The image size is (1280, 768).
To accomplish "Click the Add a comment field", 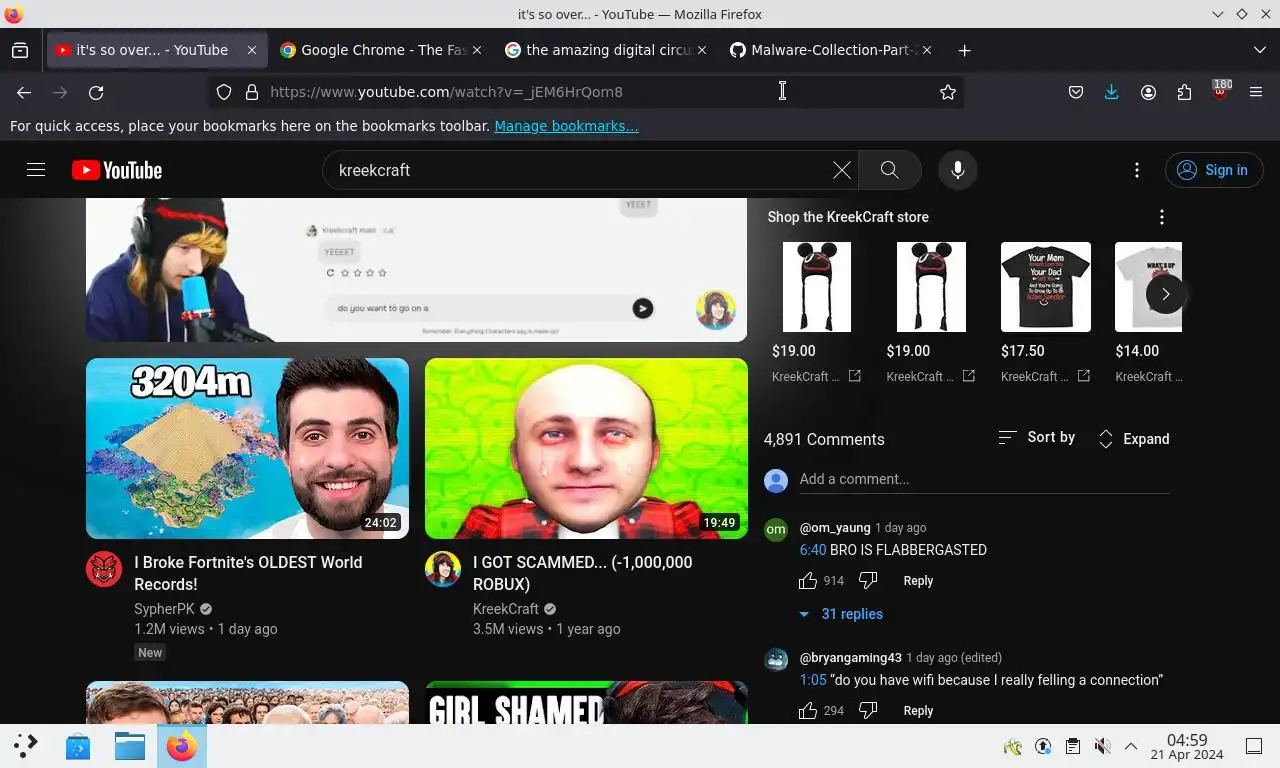I will (984, 480).
